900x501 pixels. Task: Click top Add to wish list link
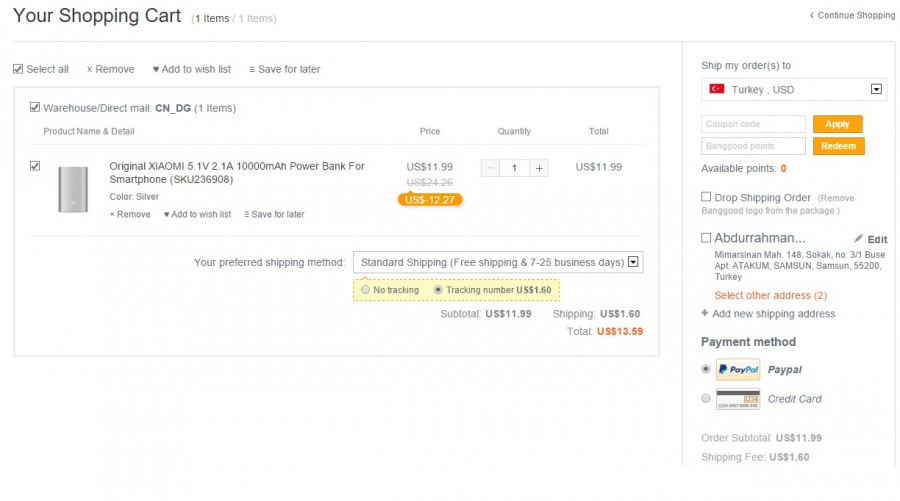(192, 69)
